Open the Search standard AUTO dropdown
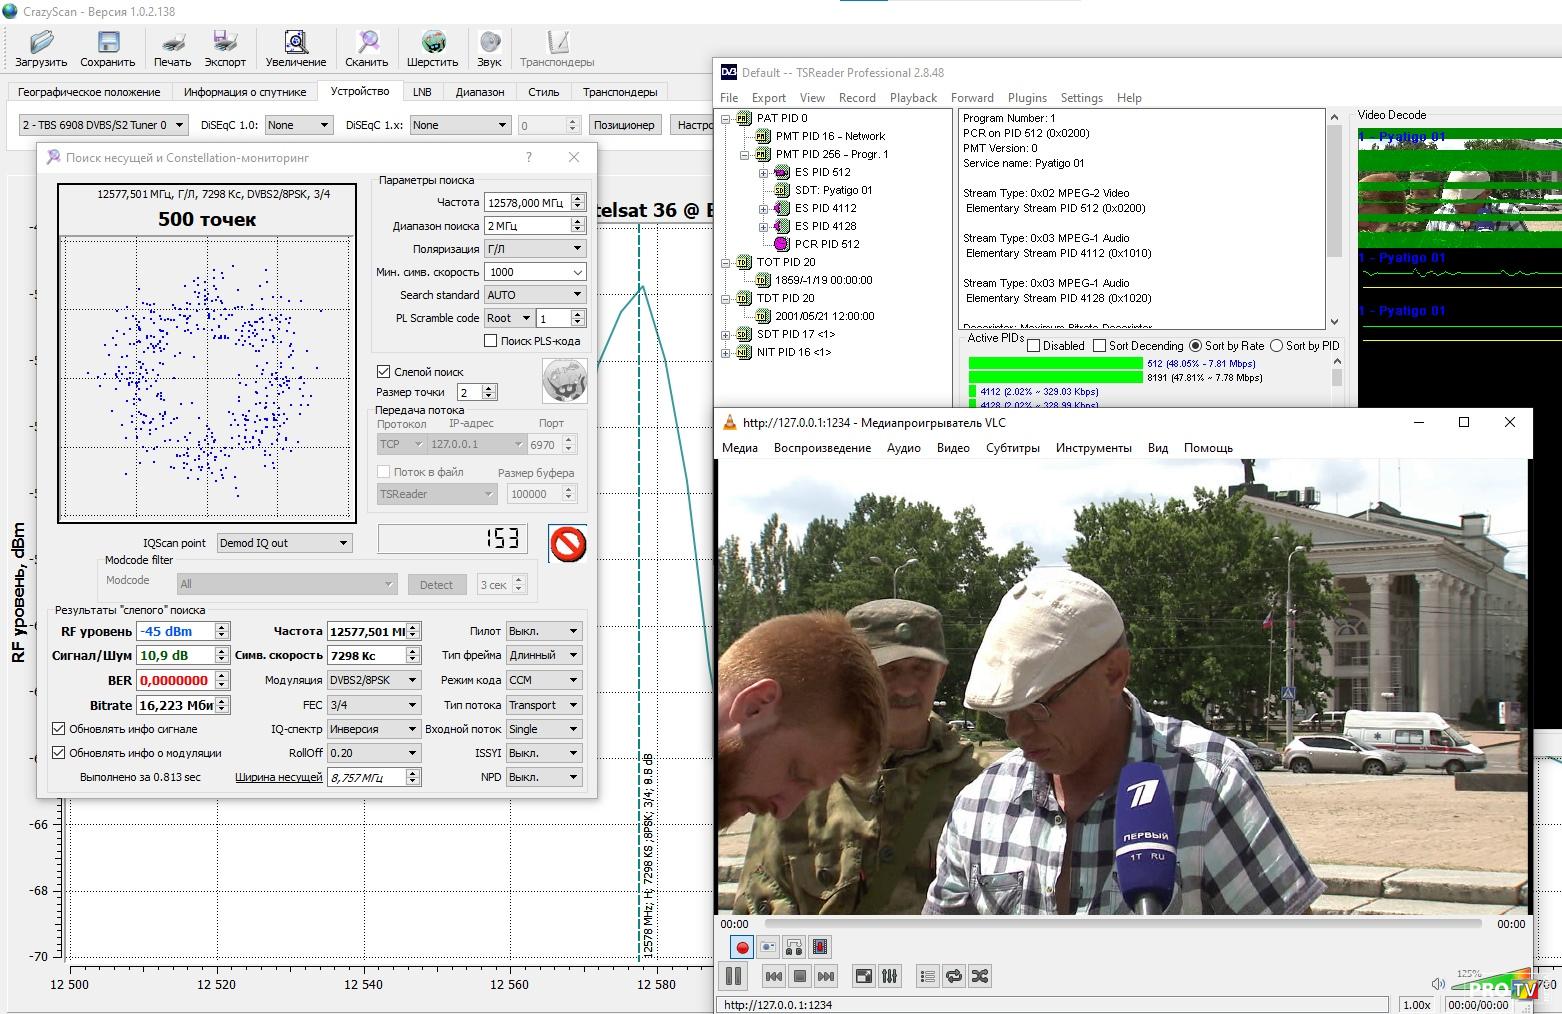The image size is (1562, 1014). [x=535, y=295]
